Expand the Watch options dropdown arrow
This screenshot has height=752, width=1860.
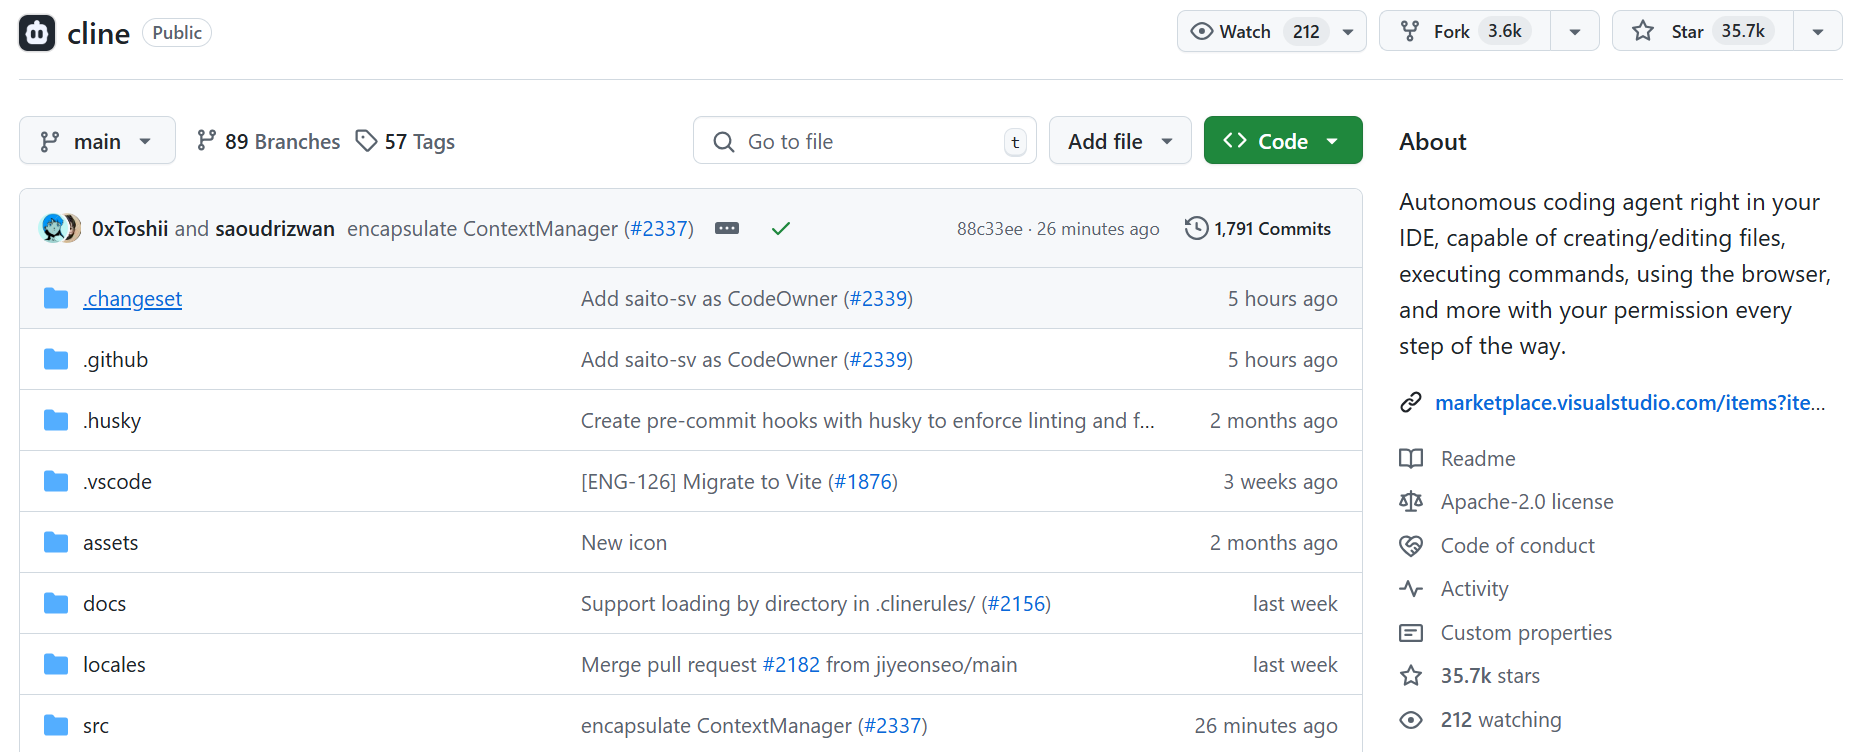point(1348,32)
